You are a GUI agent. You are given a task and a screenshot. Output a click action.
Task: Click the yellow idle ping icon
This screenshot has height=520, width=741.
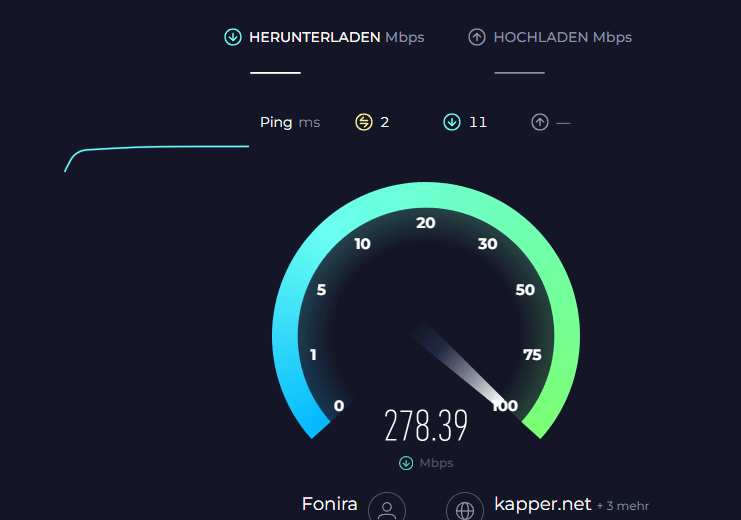tap(364, 122)
